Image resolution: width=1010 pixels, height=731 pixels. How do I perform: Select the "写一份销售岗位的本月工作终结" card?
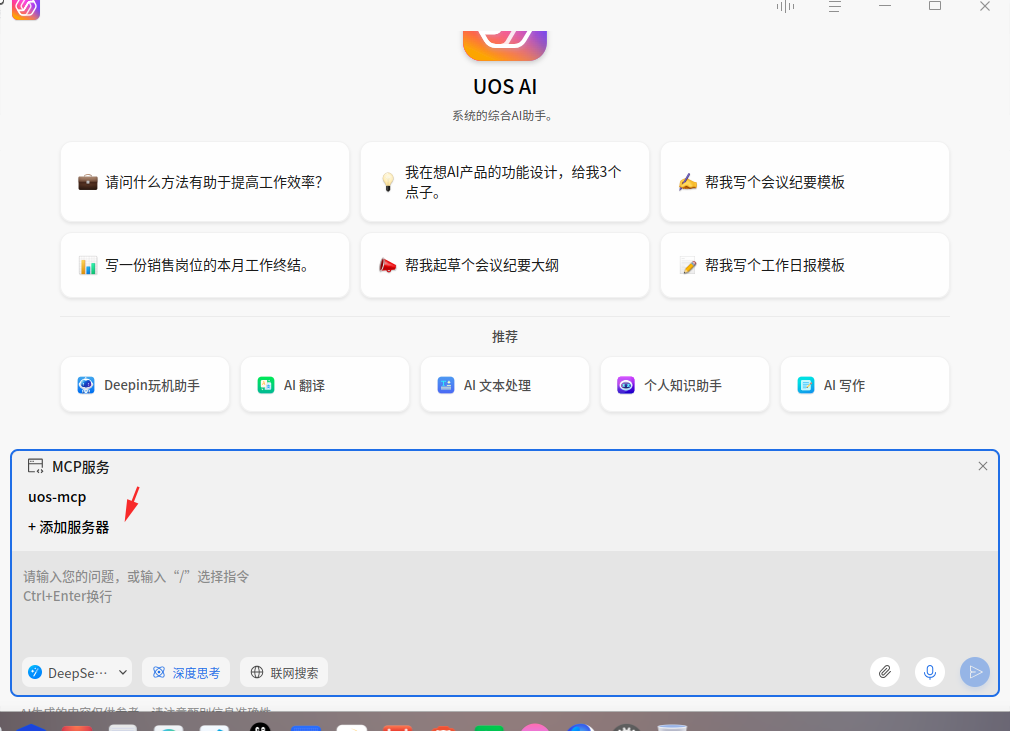205,265
